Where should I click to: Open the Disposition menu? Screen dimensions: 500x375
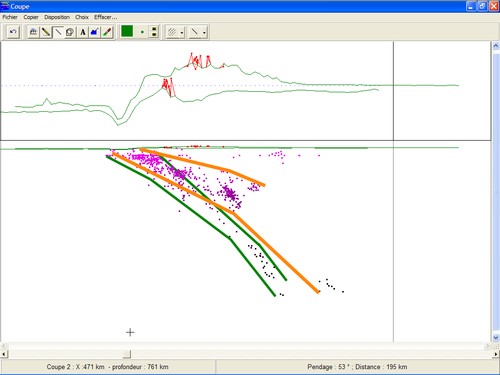[57, 17]
